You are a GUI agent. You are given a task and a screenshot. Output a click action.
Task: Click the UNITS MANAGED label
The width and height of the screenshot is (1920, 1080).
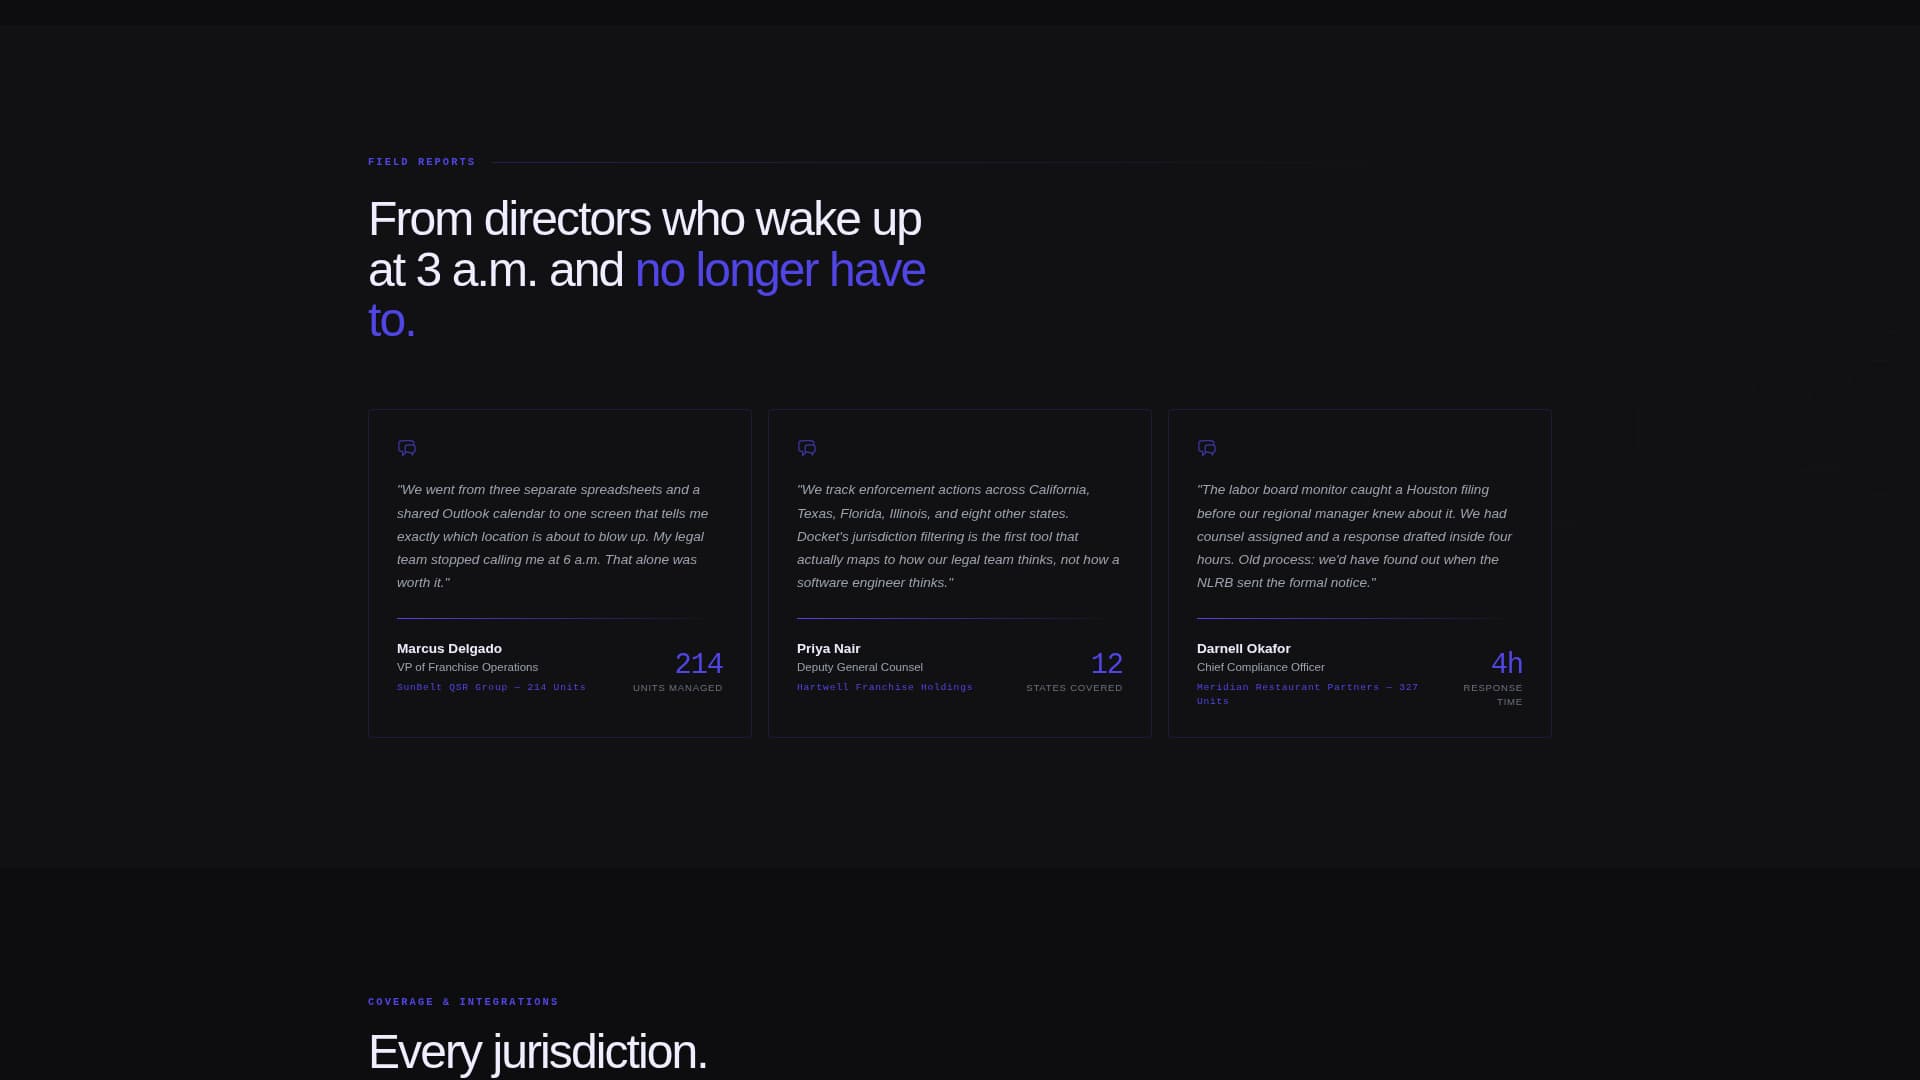coord(678,688)
